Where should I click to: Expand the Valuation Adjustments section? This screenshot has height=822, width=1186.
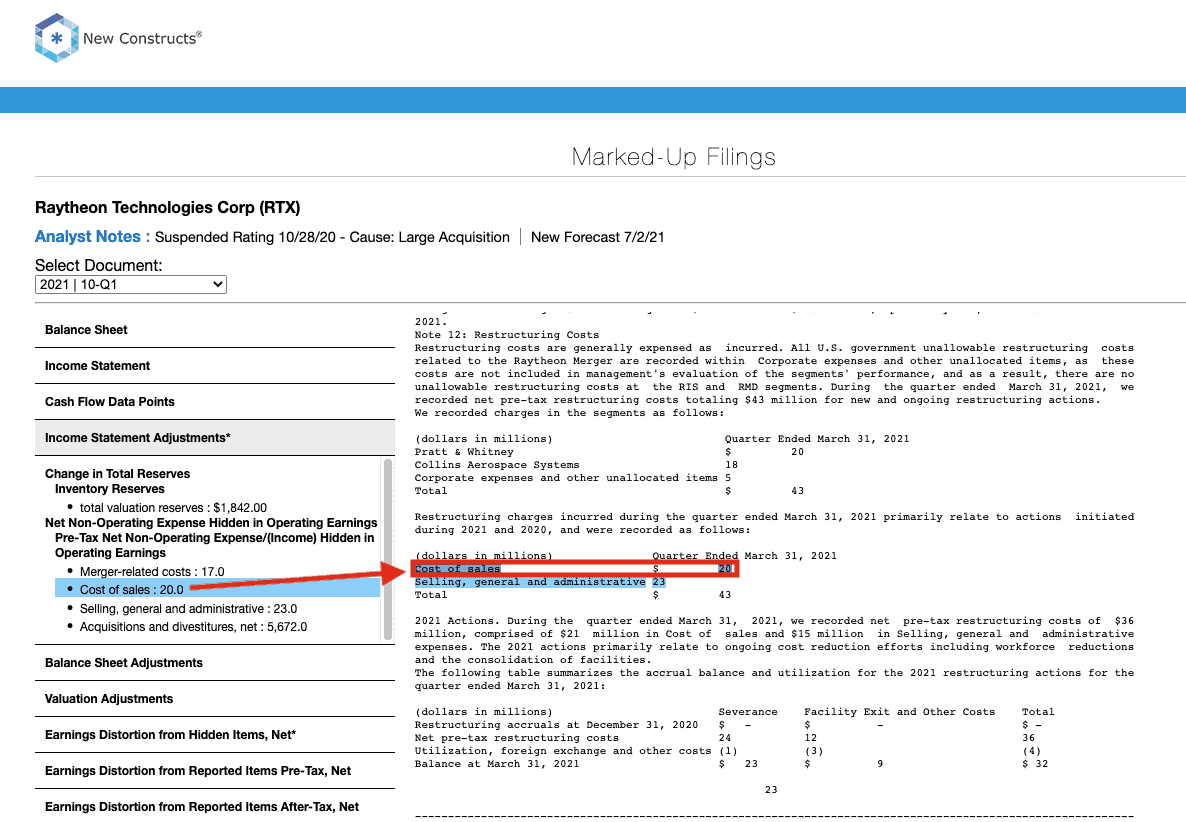click(215, 699)
